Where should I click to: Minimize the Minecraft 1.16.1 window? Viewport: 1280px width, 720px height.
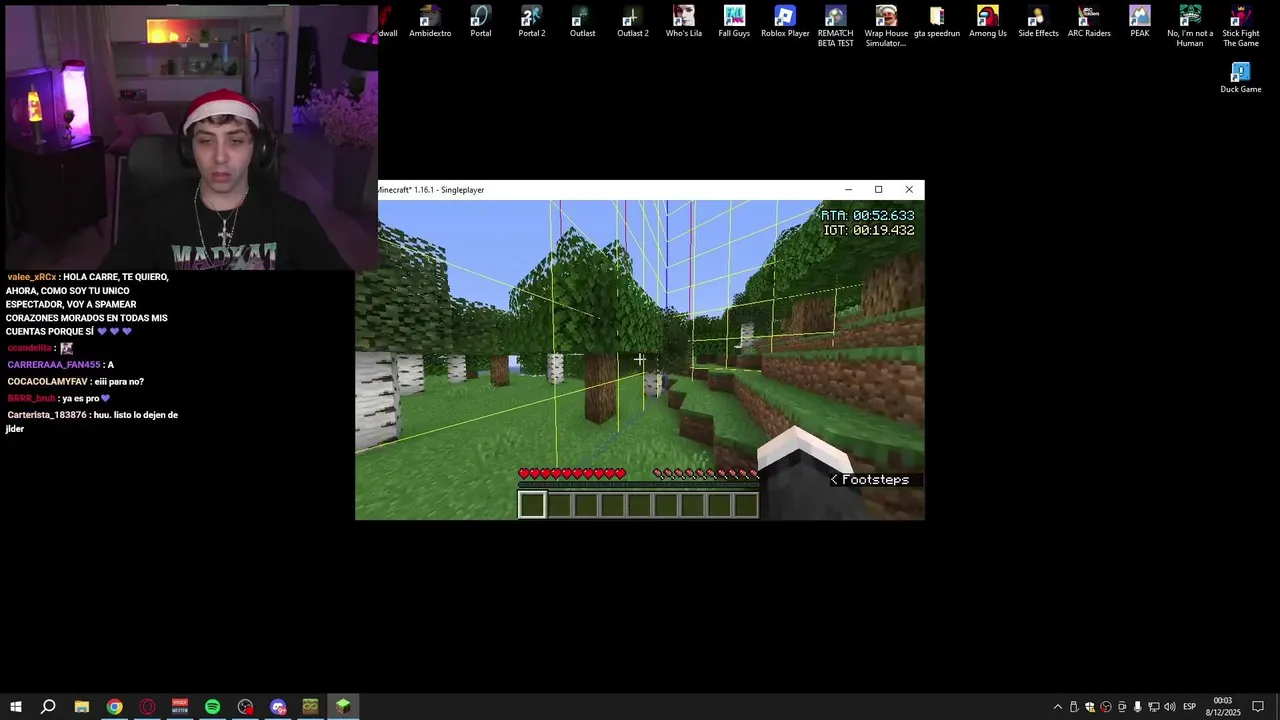848,190
